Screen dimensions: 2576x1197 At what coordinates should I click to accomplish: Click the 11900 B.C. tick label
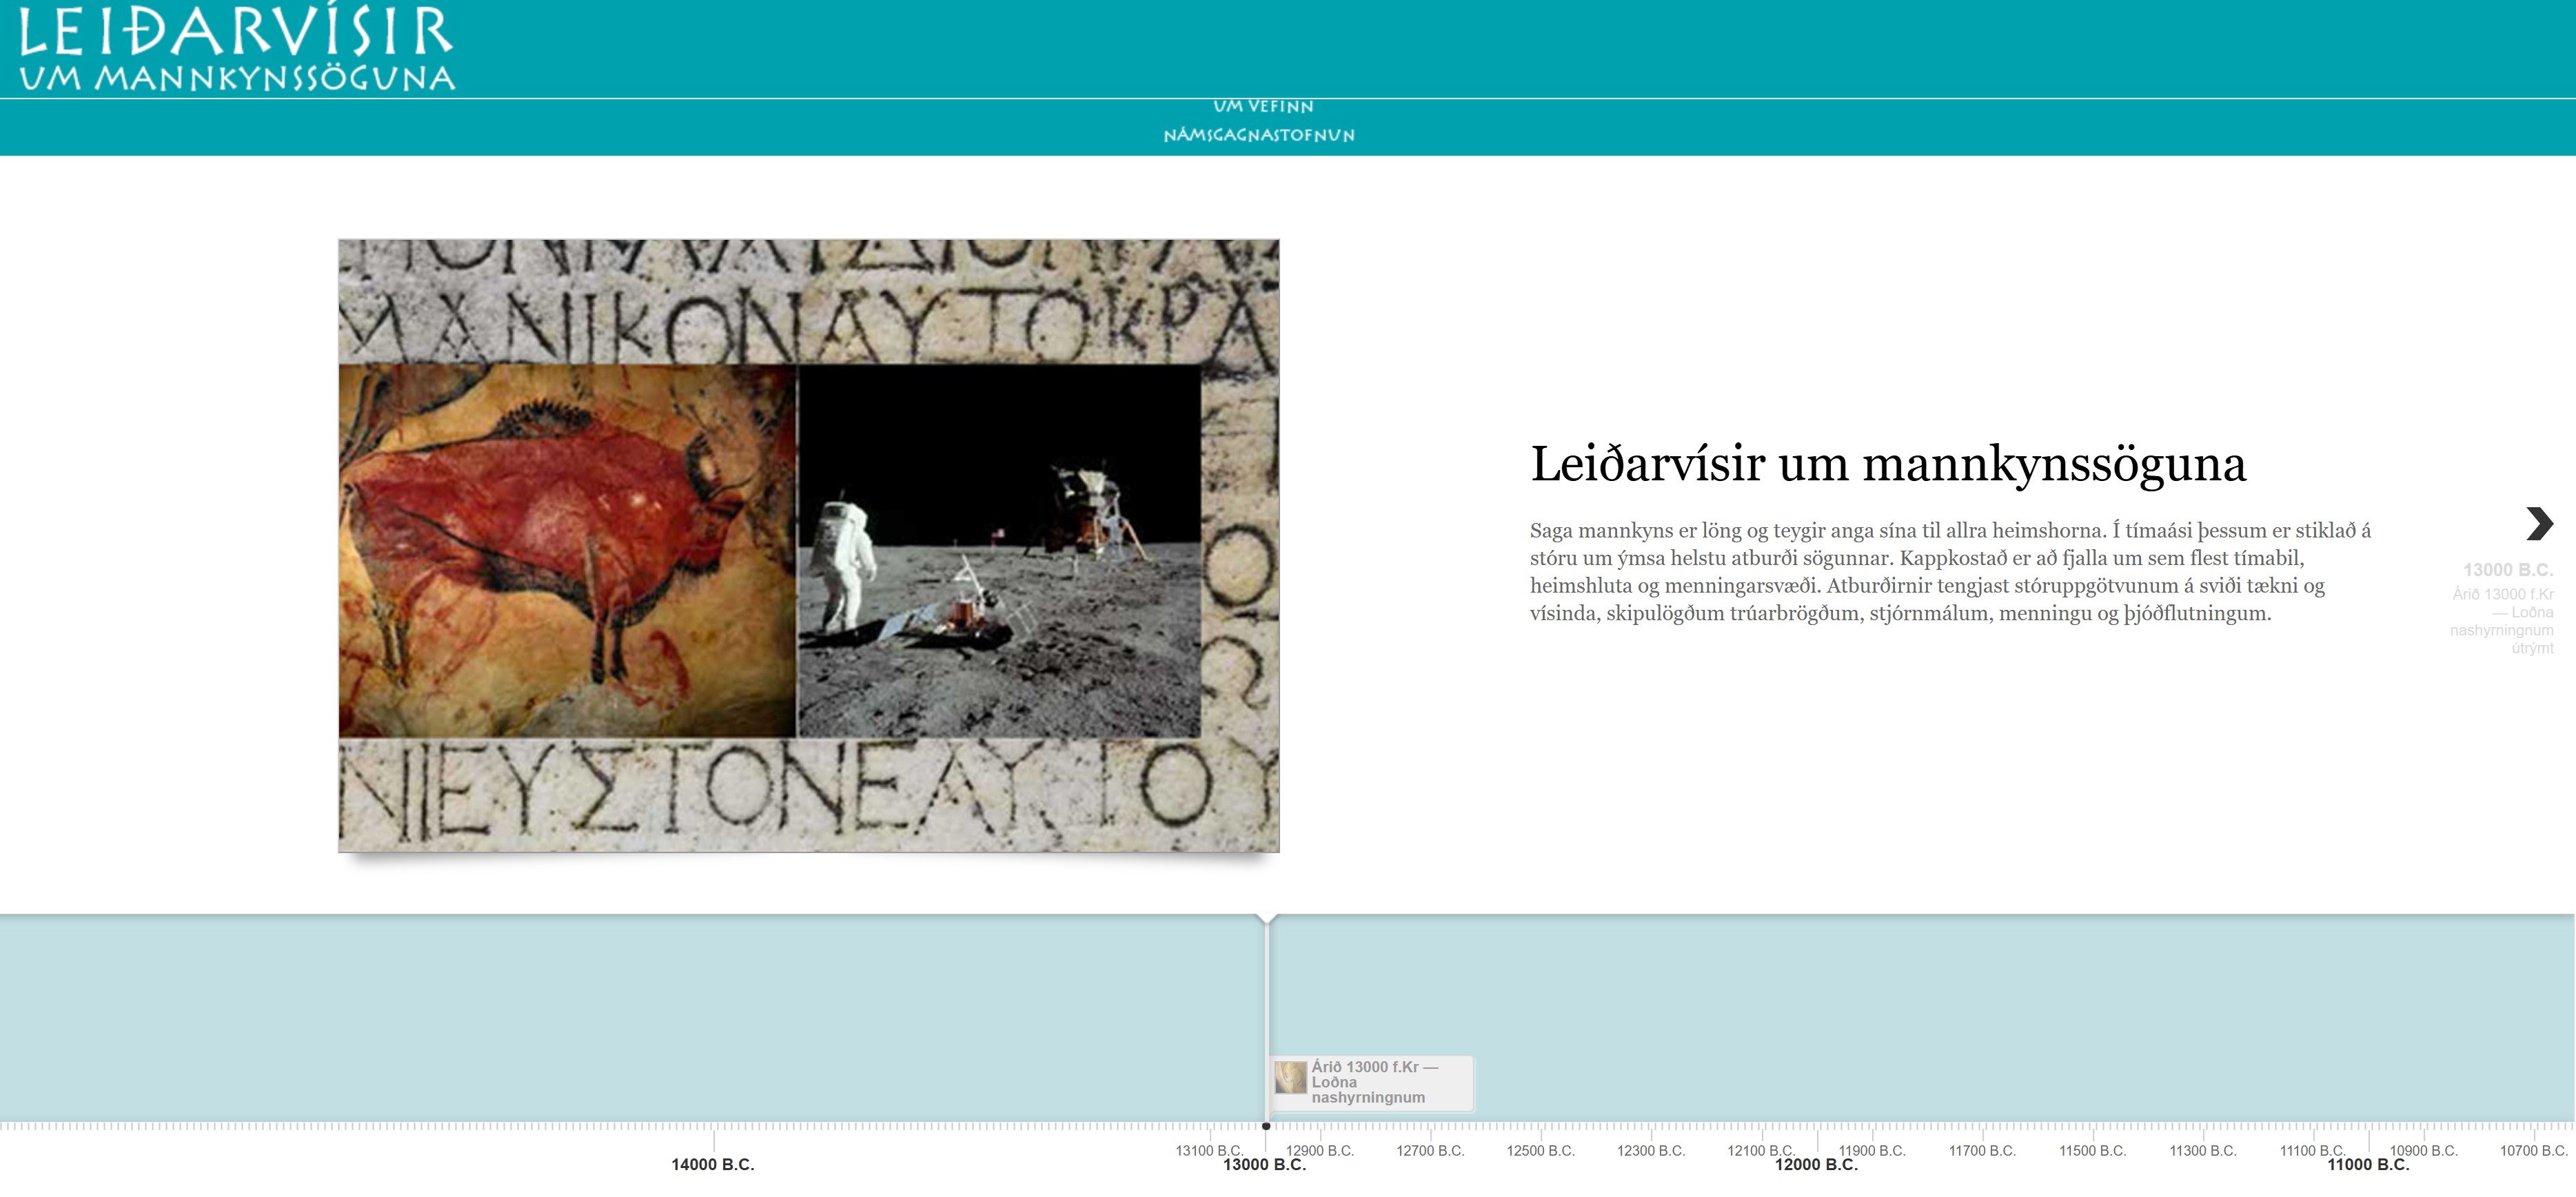[1872, 1151]
